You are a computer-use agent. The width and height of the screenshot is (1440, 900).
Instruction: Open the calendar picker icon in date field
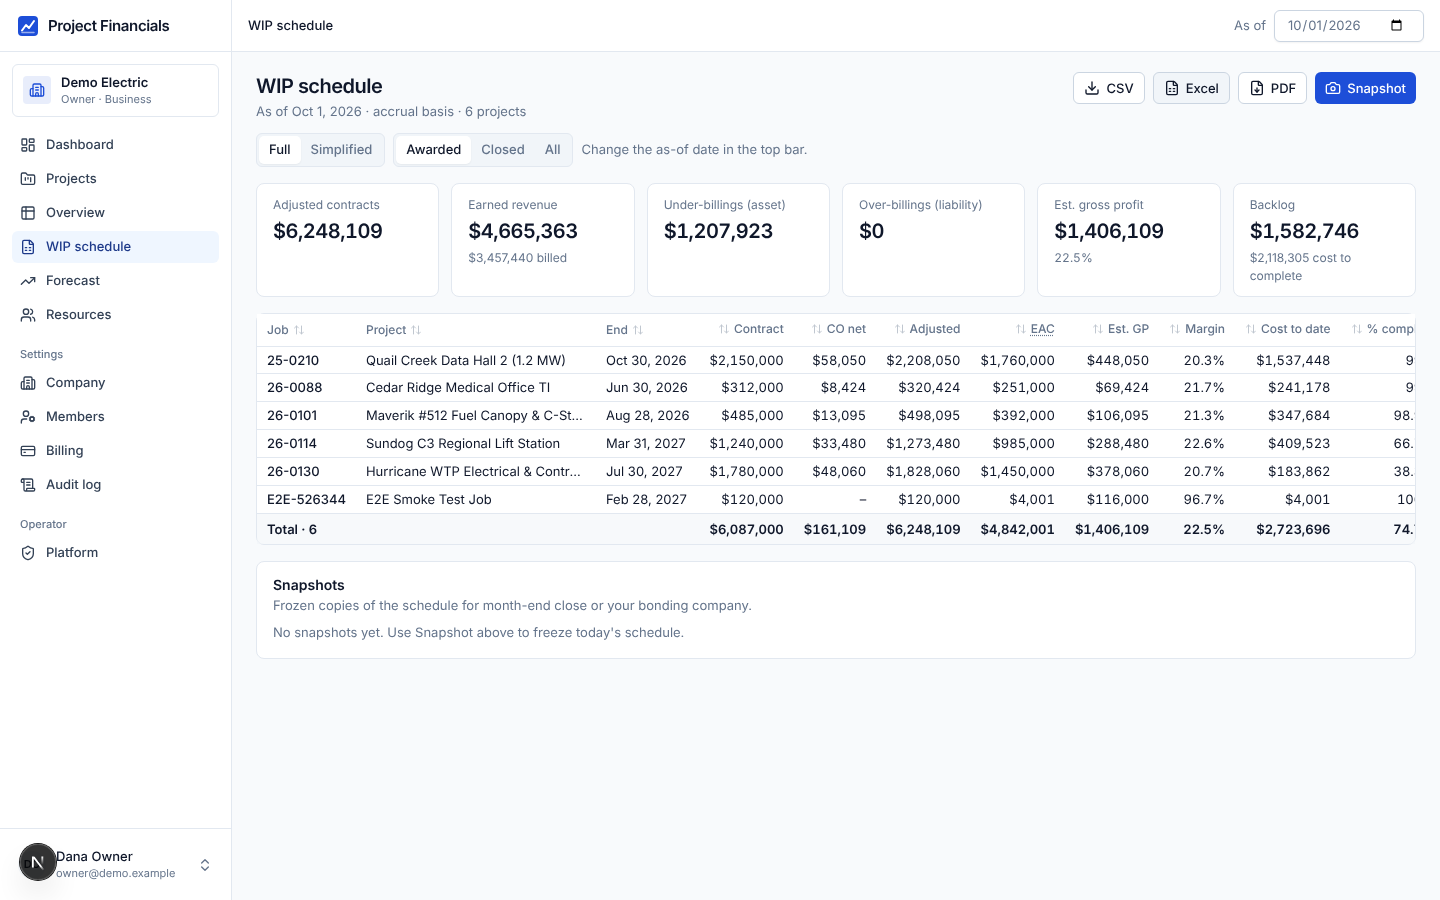(x=1397, y=26)
